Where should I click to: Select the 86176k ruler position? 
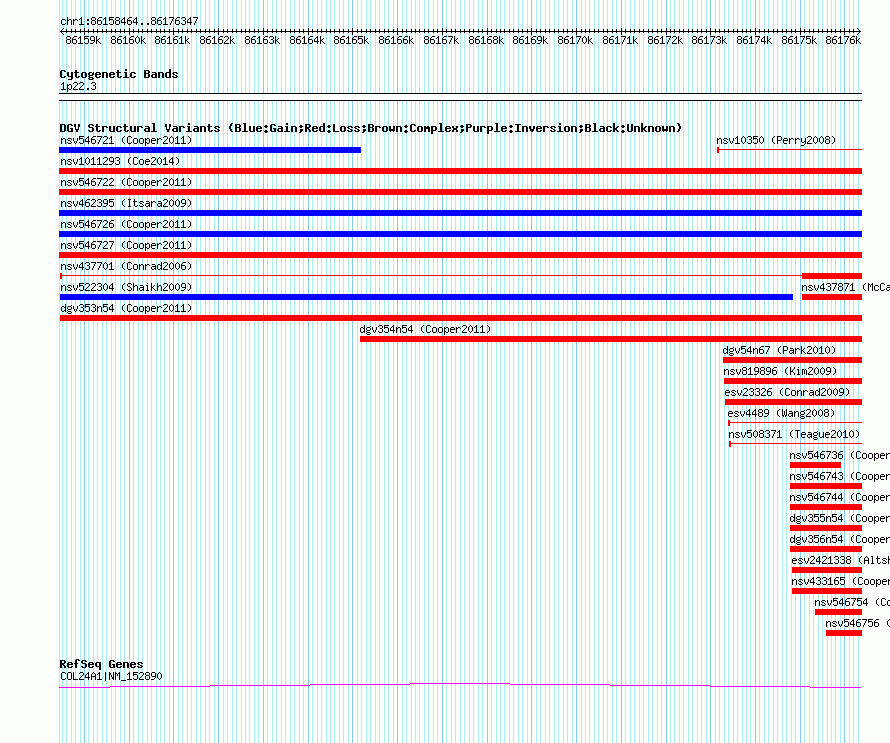click(843, 40)
